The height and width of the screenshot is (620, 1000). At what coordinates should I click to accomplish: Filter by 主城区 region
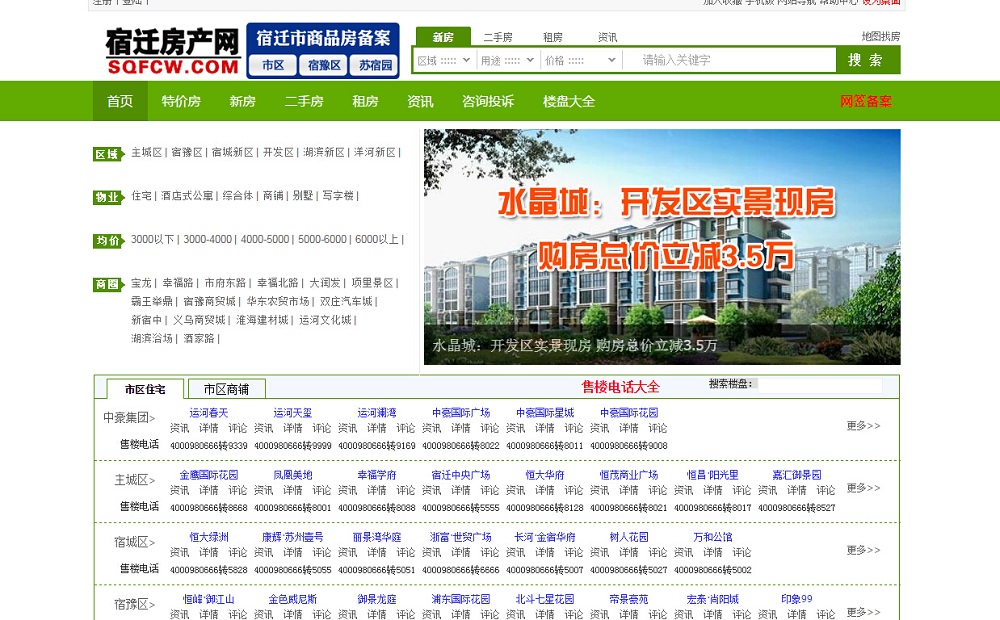[x=147, y=152]
